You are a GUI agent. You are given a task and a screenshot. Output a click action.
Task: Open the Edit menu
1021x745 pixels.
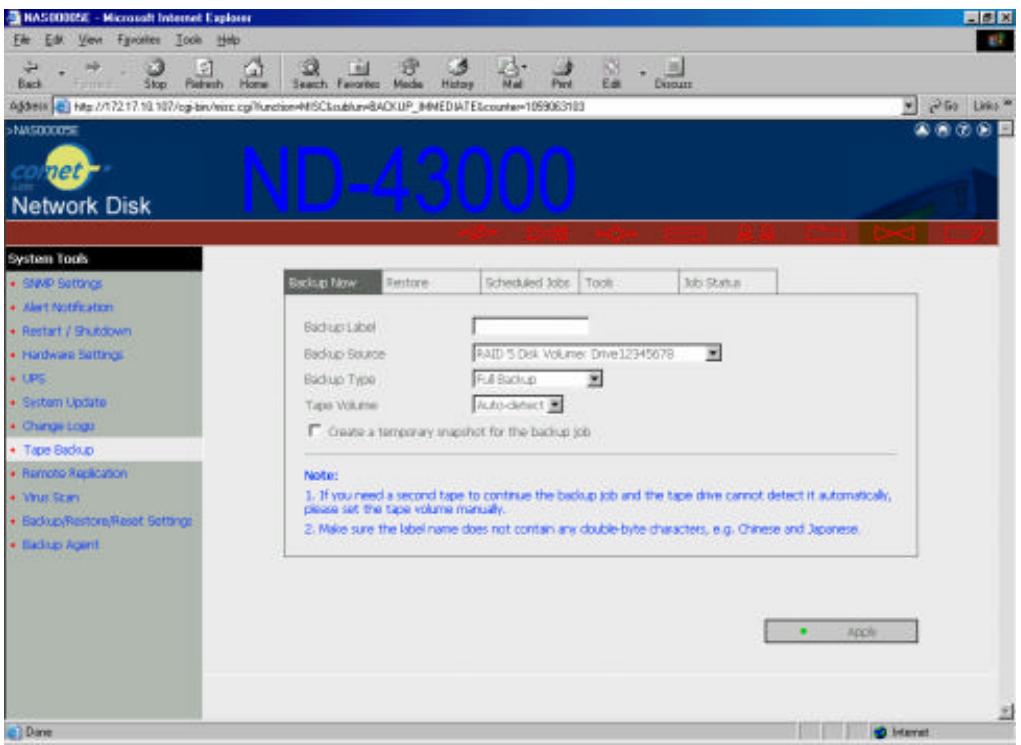(53, 40)
